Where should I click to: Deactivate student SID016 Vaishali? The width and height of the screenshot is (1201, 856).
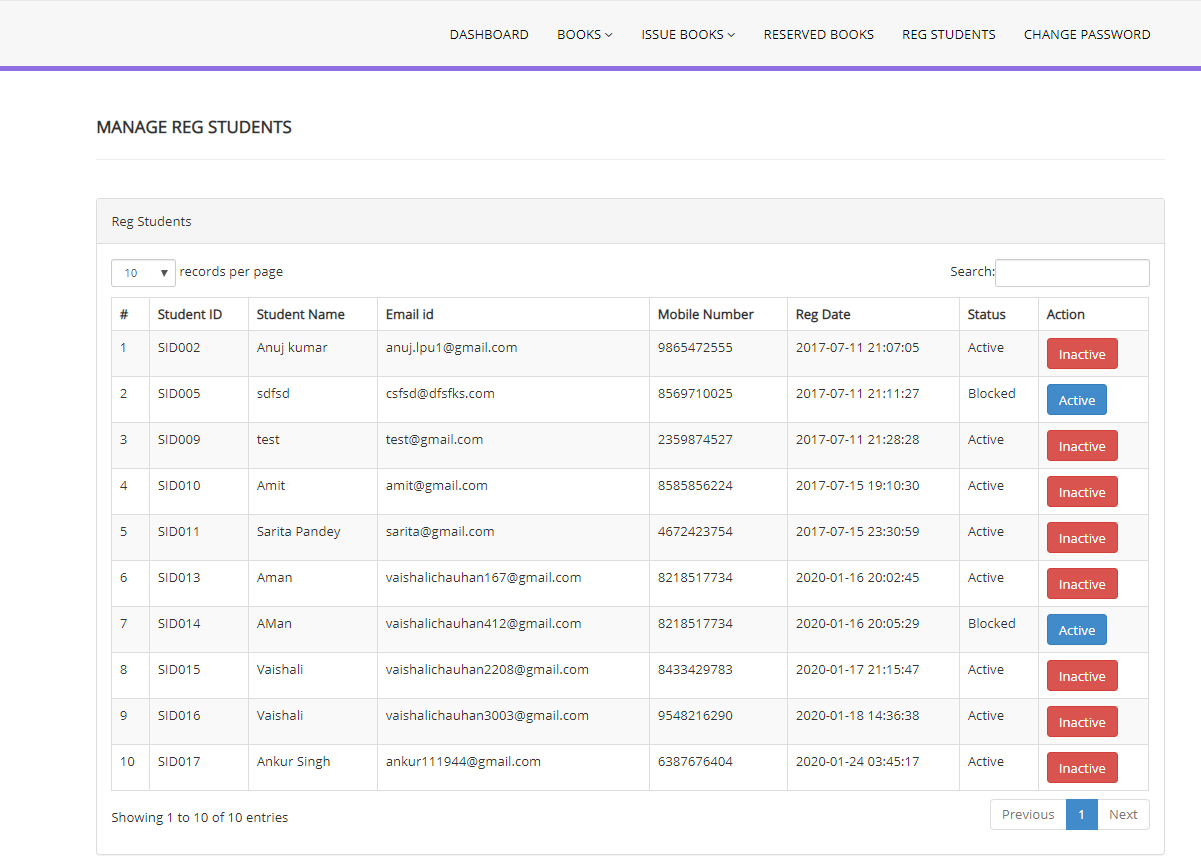coord(1082,721)
